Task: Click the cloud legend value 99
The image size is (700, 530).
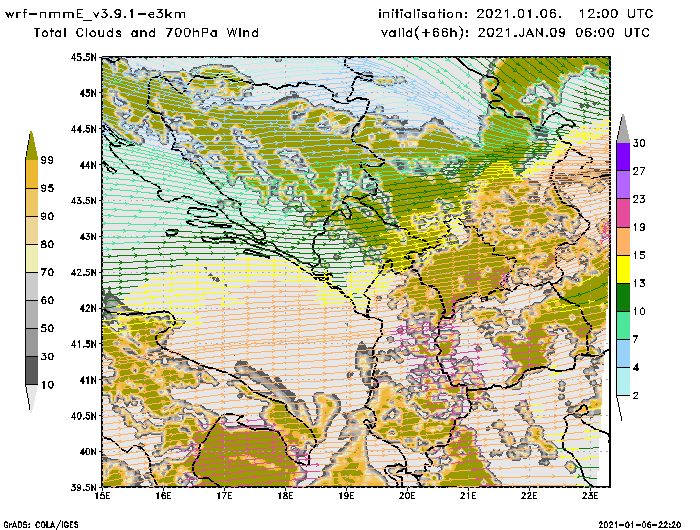Action: (47, 160)
